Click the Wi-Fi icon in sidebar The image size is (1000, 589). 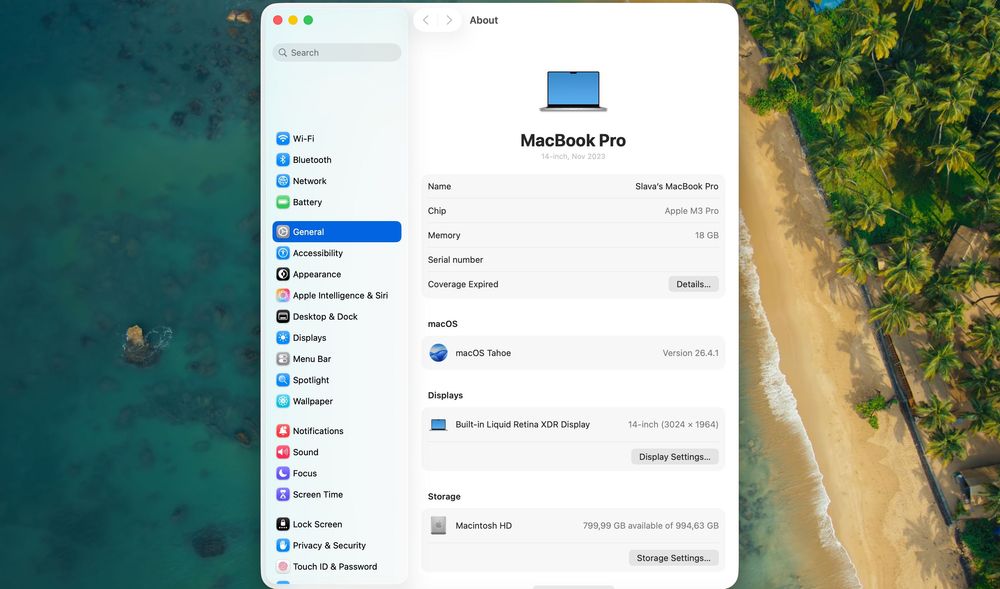click(x=283, y=138)
